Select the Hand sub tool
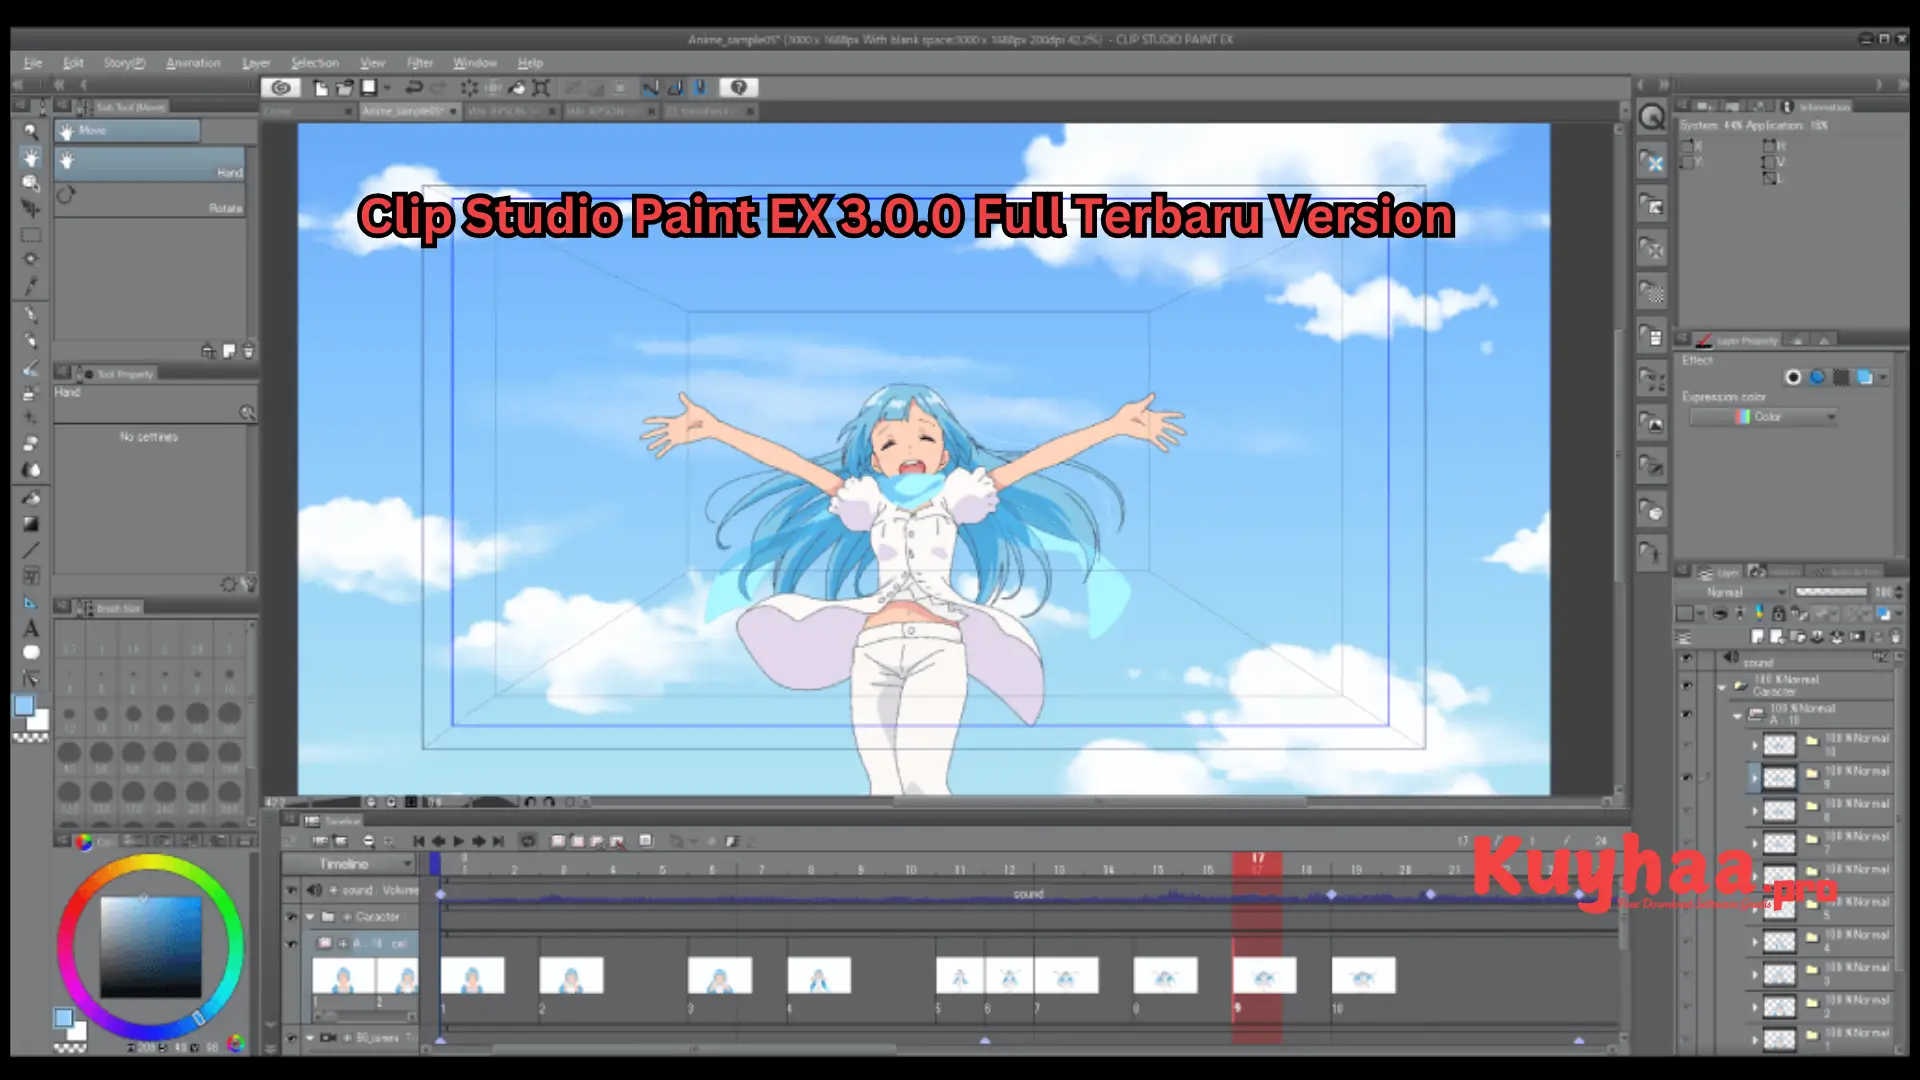The height and width of the screenshot is (1080, 1920). click(x=150, y=165)
